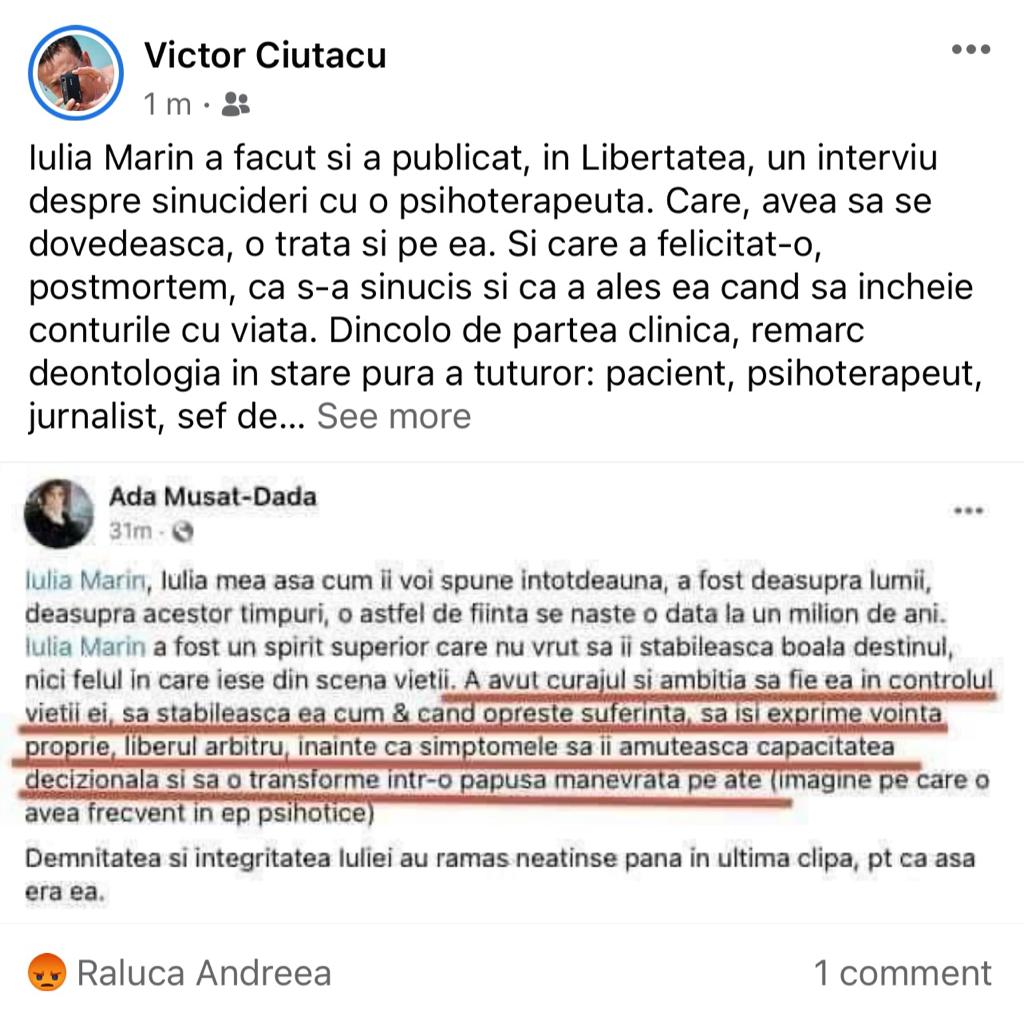Click the 1 m post timestamp
This screenshot has height=1016, width=1024.
167,104
